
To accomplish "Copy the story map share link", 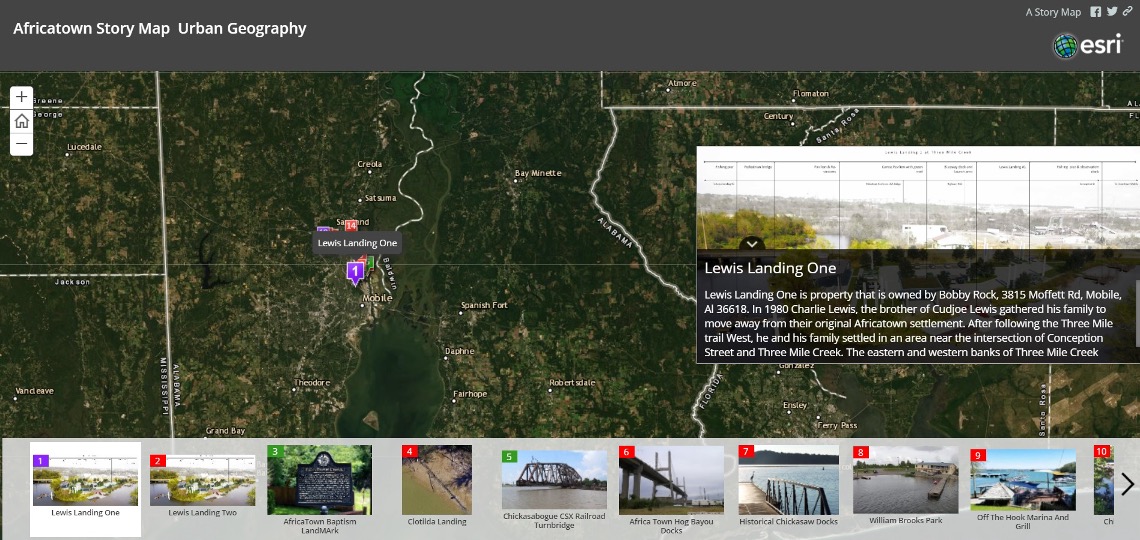I will [1128, 12].
